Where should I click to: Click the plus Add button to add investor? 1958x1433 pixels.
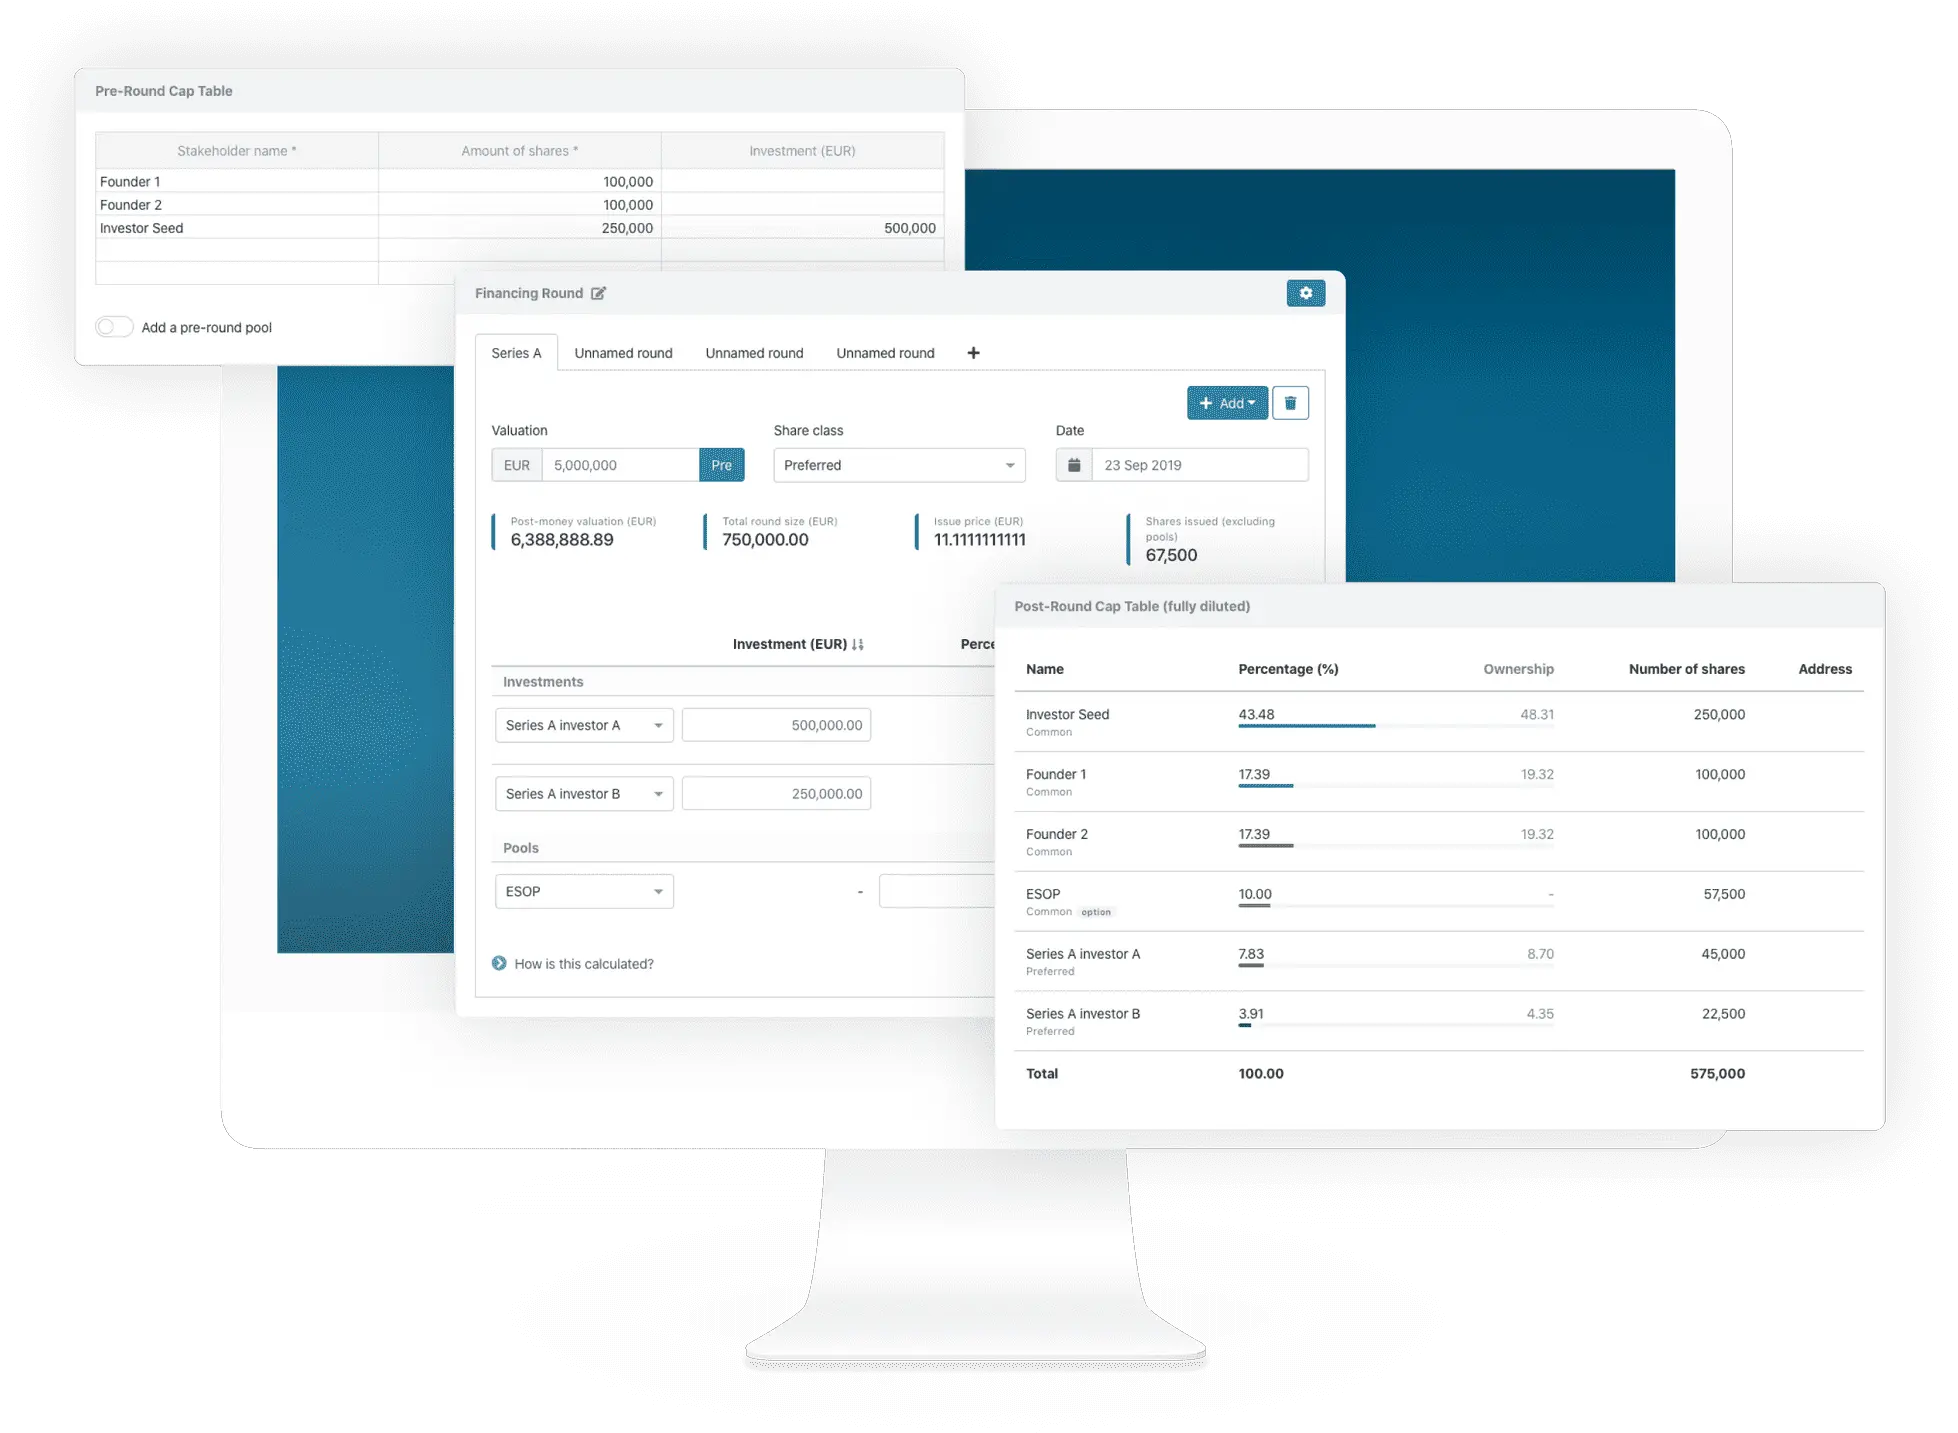[1224, 403]
